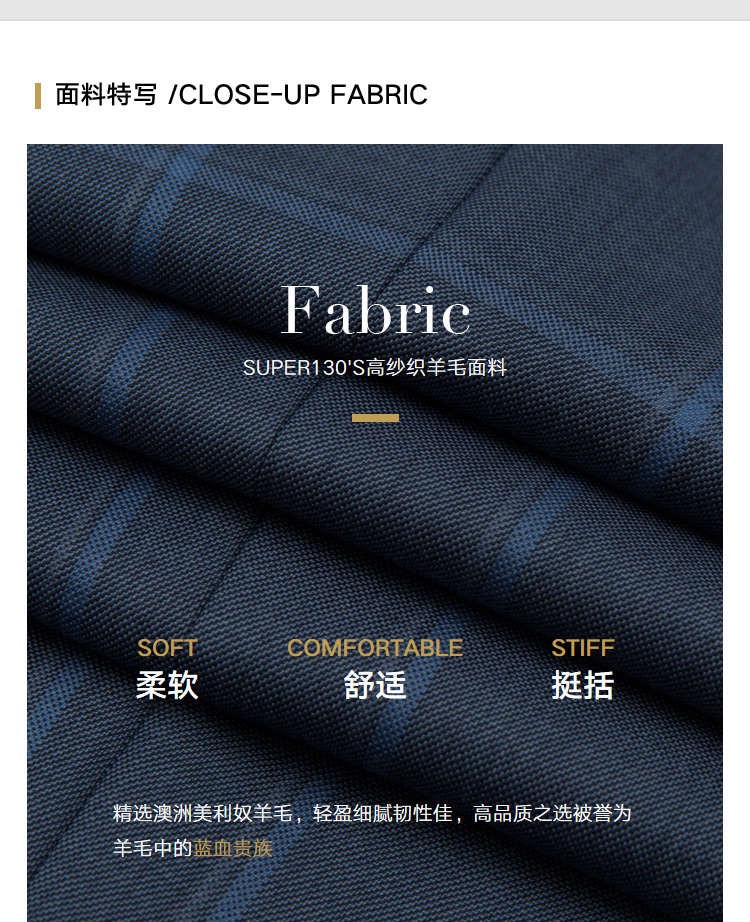The width and height of the screenshot is (750, 922).
Task: Click the 精选澳洲美利奴羊毛 phrase
Action: click(203, 813)
